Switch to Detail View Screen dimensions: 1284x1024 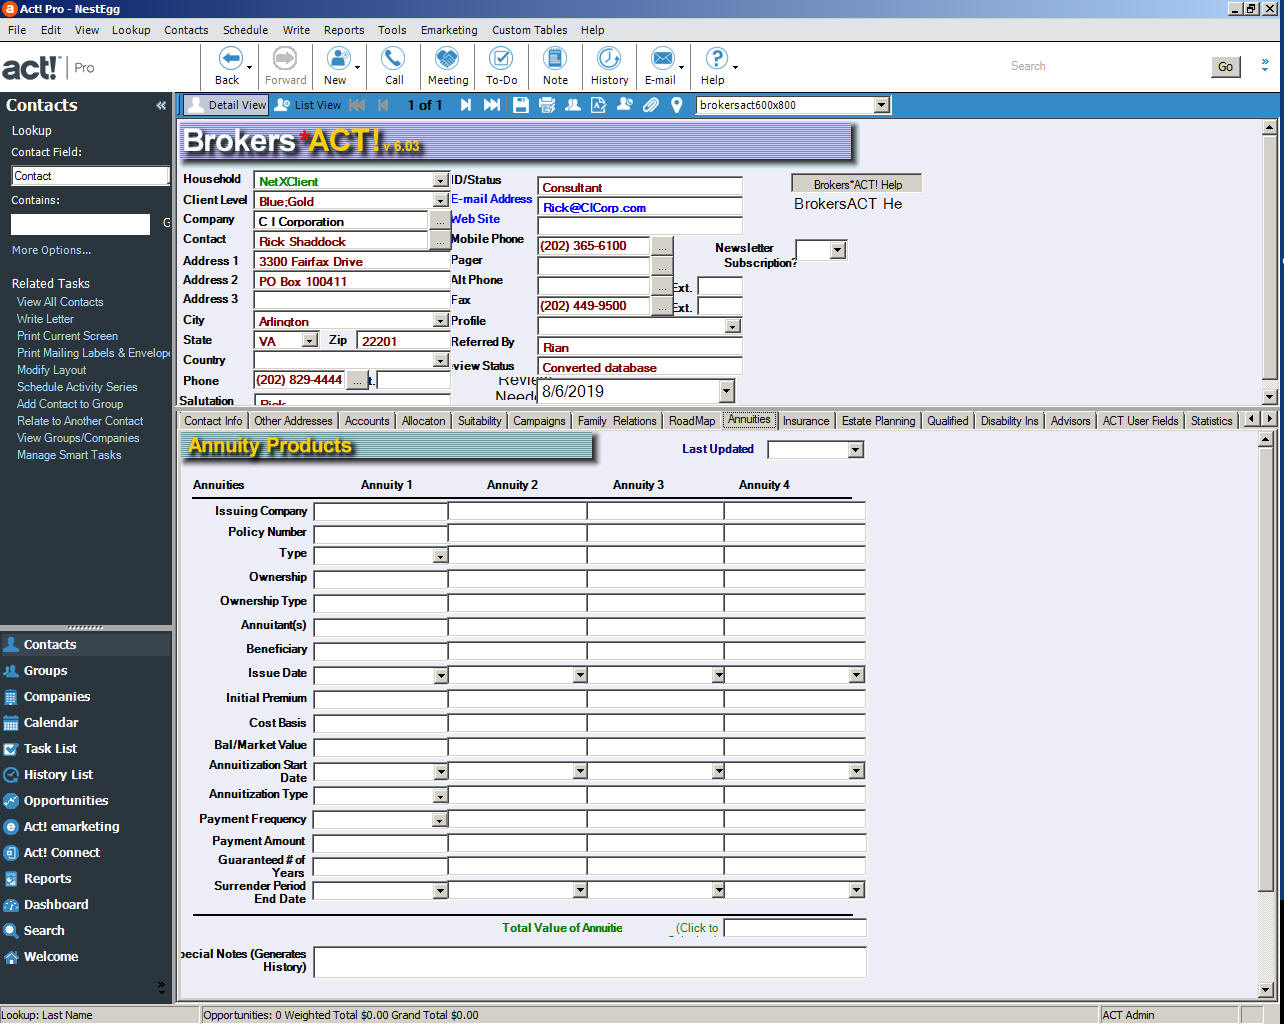click(x=226, y=105)
